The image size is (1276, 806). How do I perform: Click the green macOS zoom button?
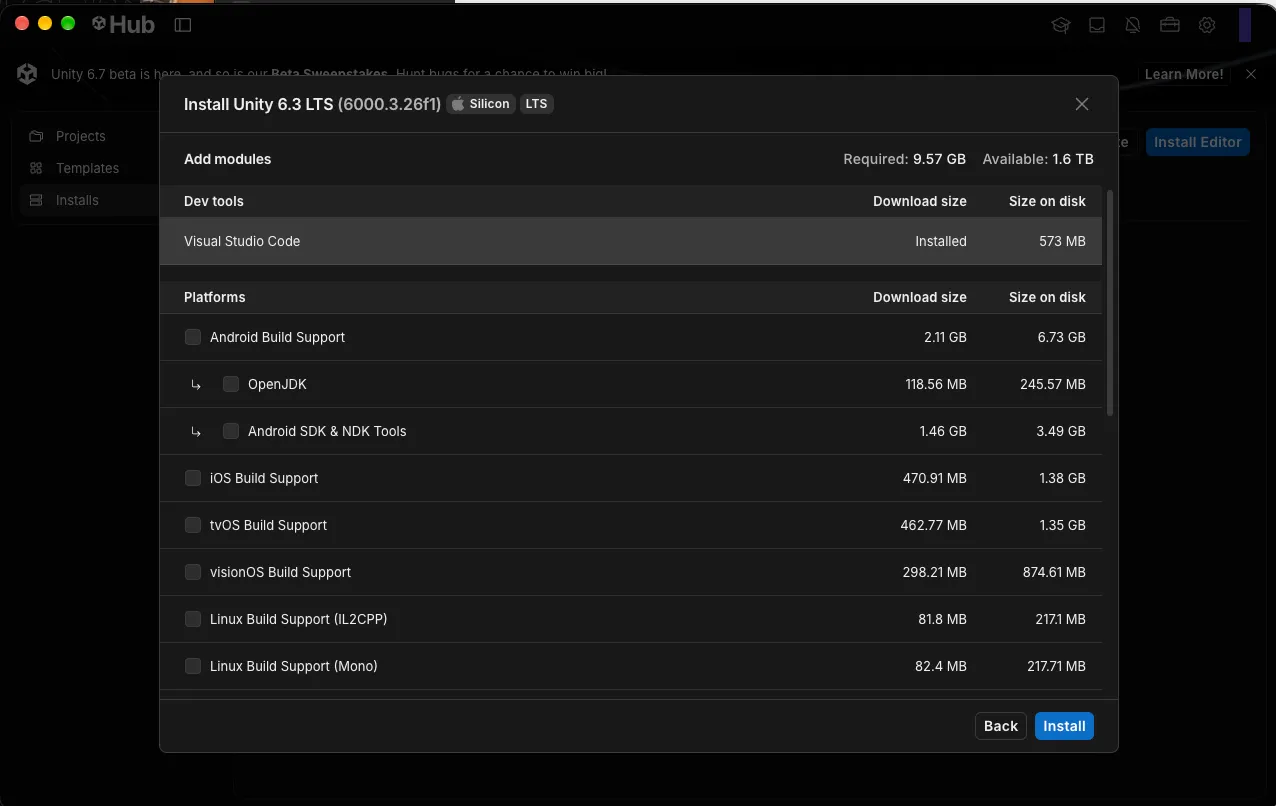click(68, 23)
